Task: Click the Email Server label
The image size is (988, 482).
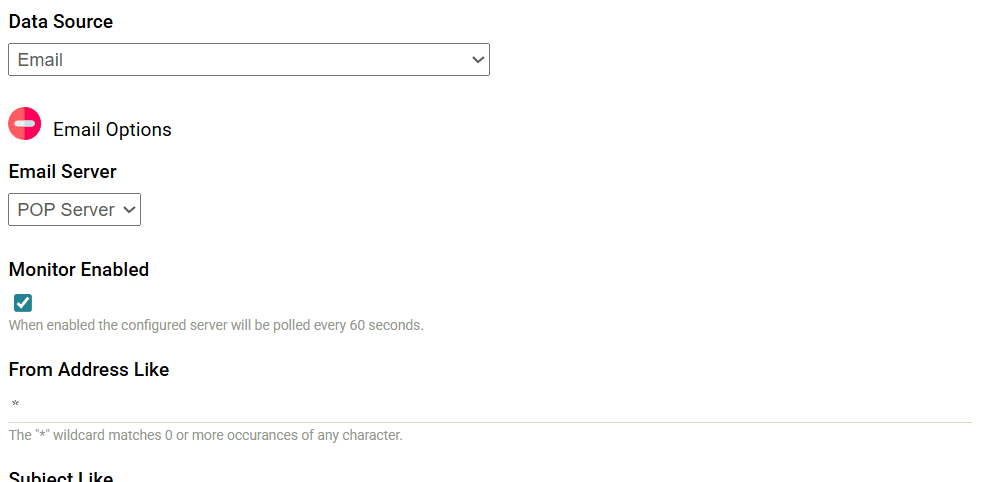Action: pyautogui.click(x=62, y=171)
